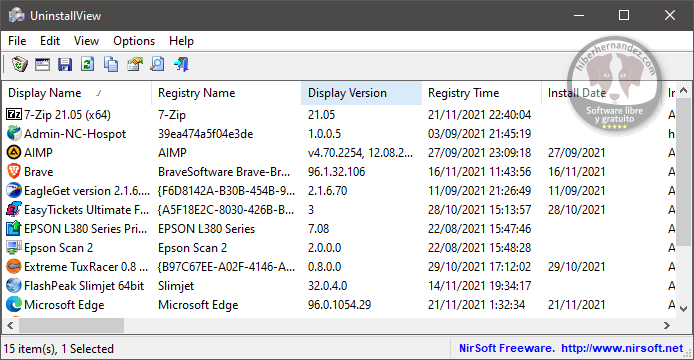The height and width of the screenshot is (360, 694).
Task: Click the '15 item(s), 1 Selected' status text
Action: pyautogui.click(x=58, y=349)
